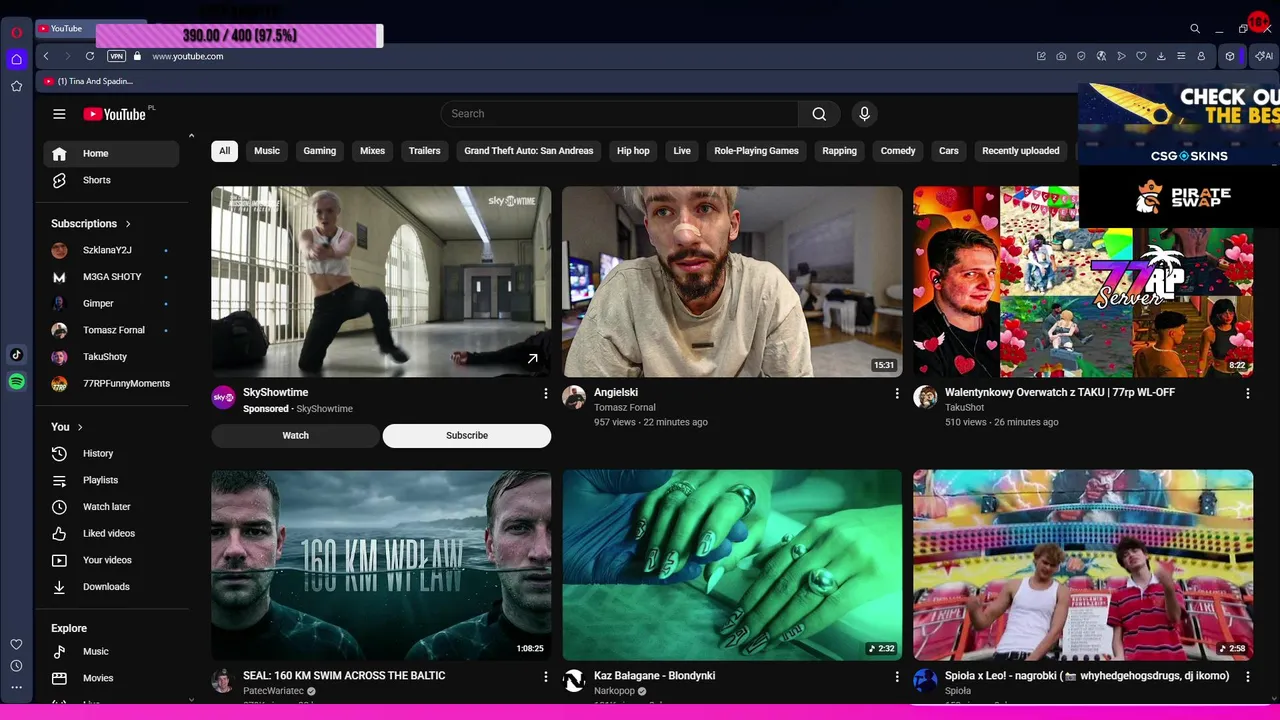Open browser downloads arrow icon
1280x720 pixels.
(x=1161, y=56)
